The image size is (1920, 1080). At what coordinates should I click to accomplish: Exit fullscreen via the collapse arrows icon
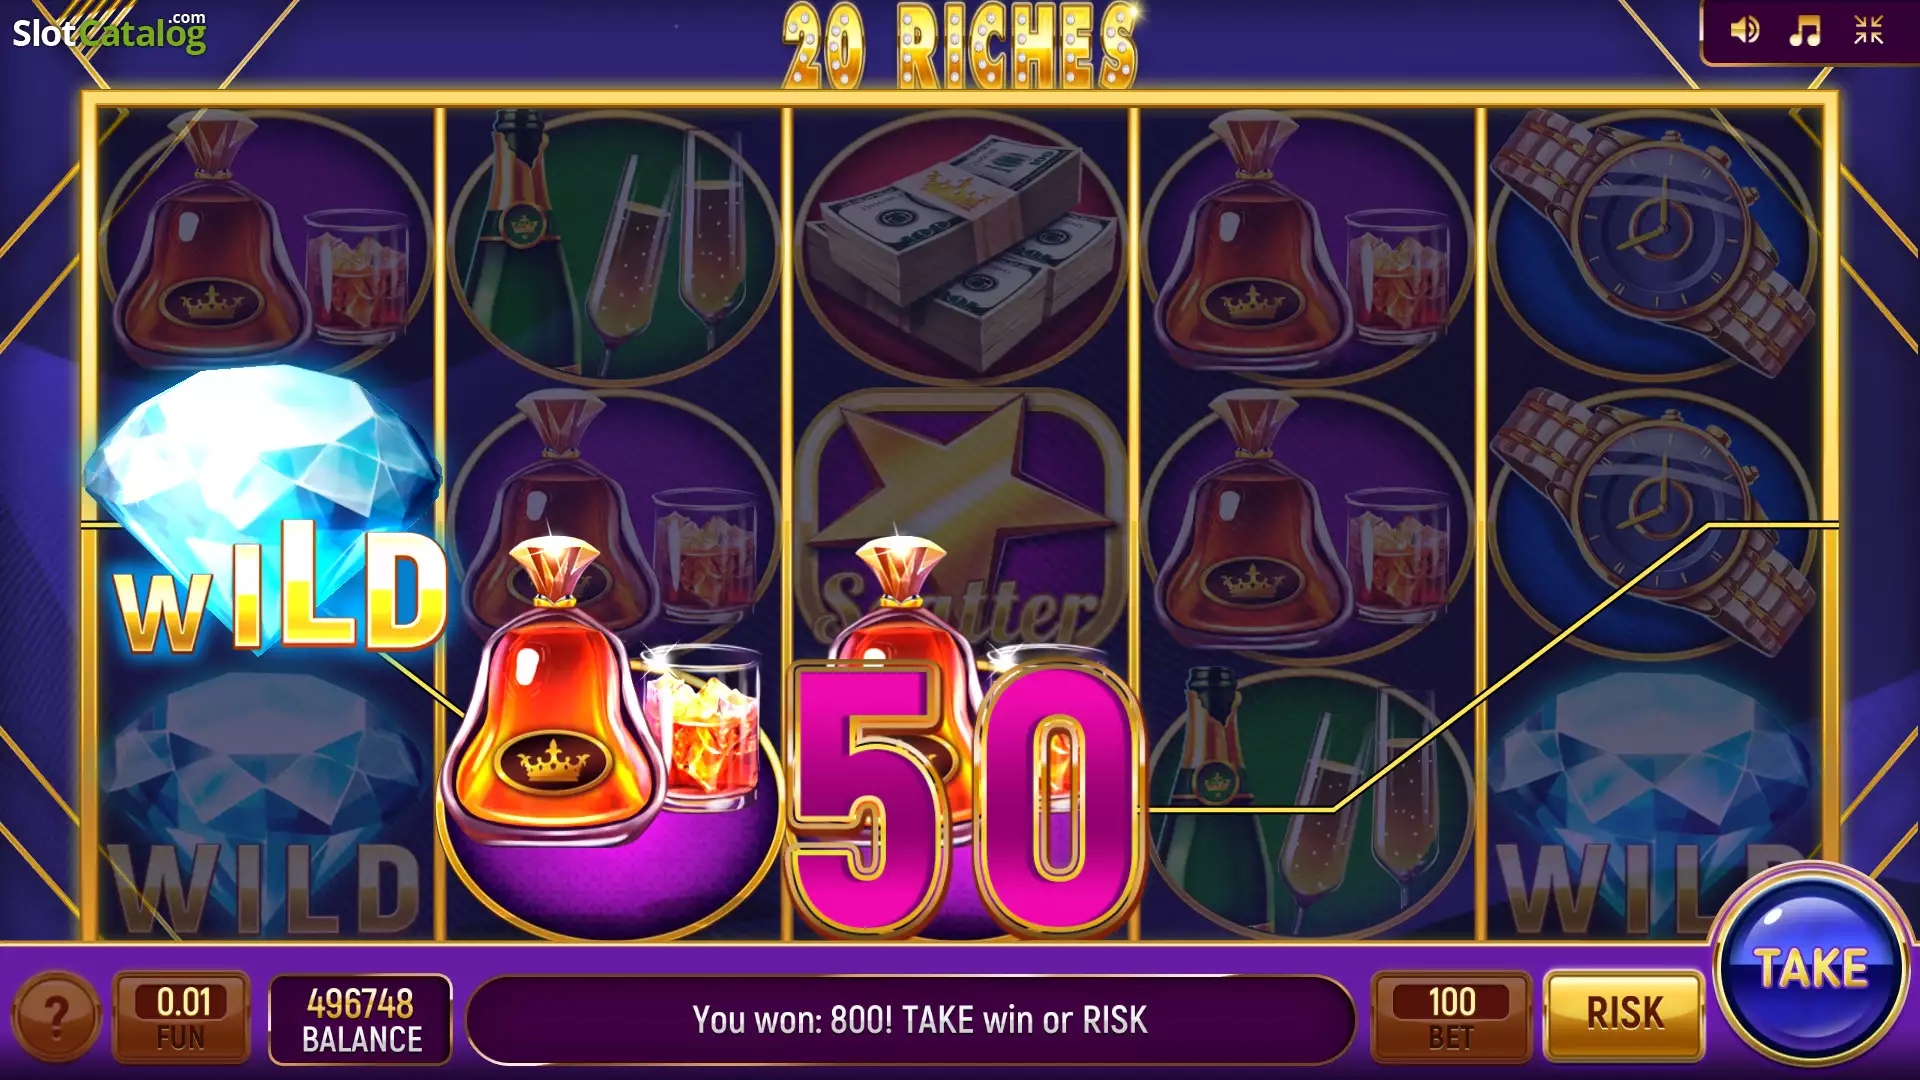coord(1868,31)
